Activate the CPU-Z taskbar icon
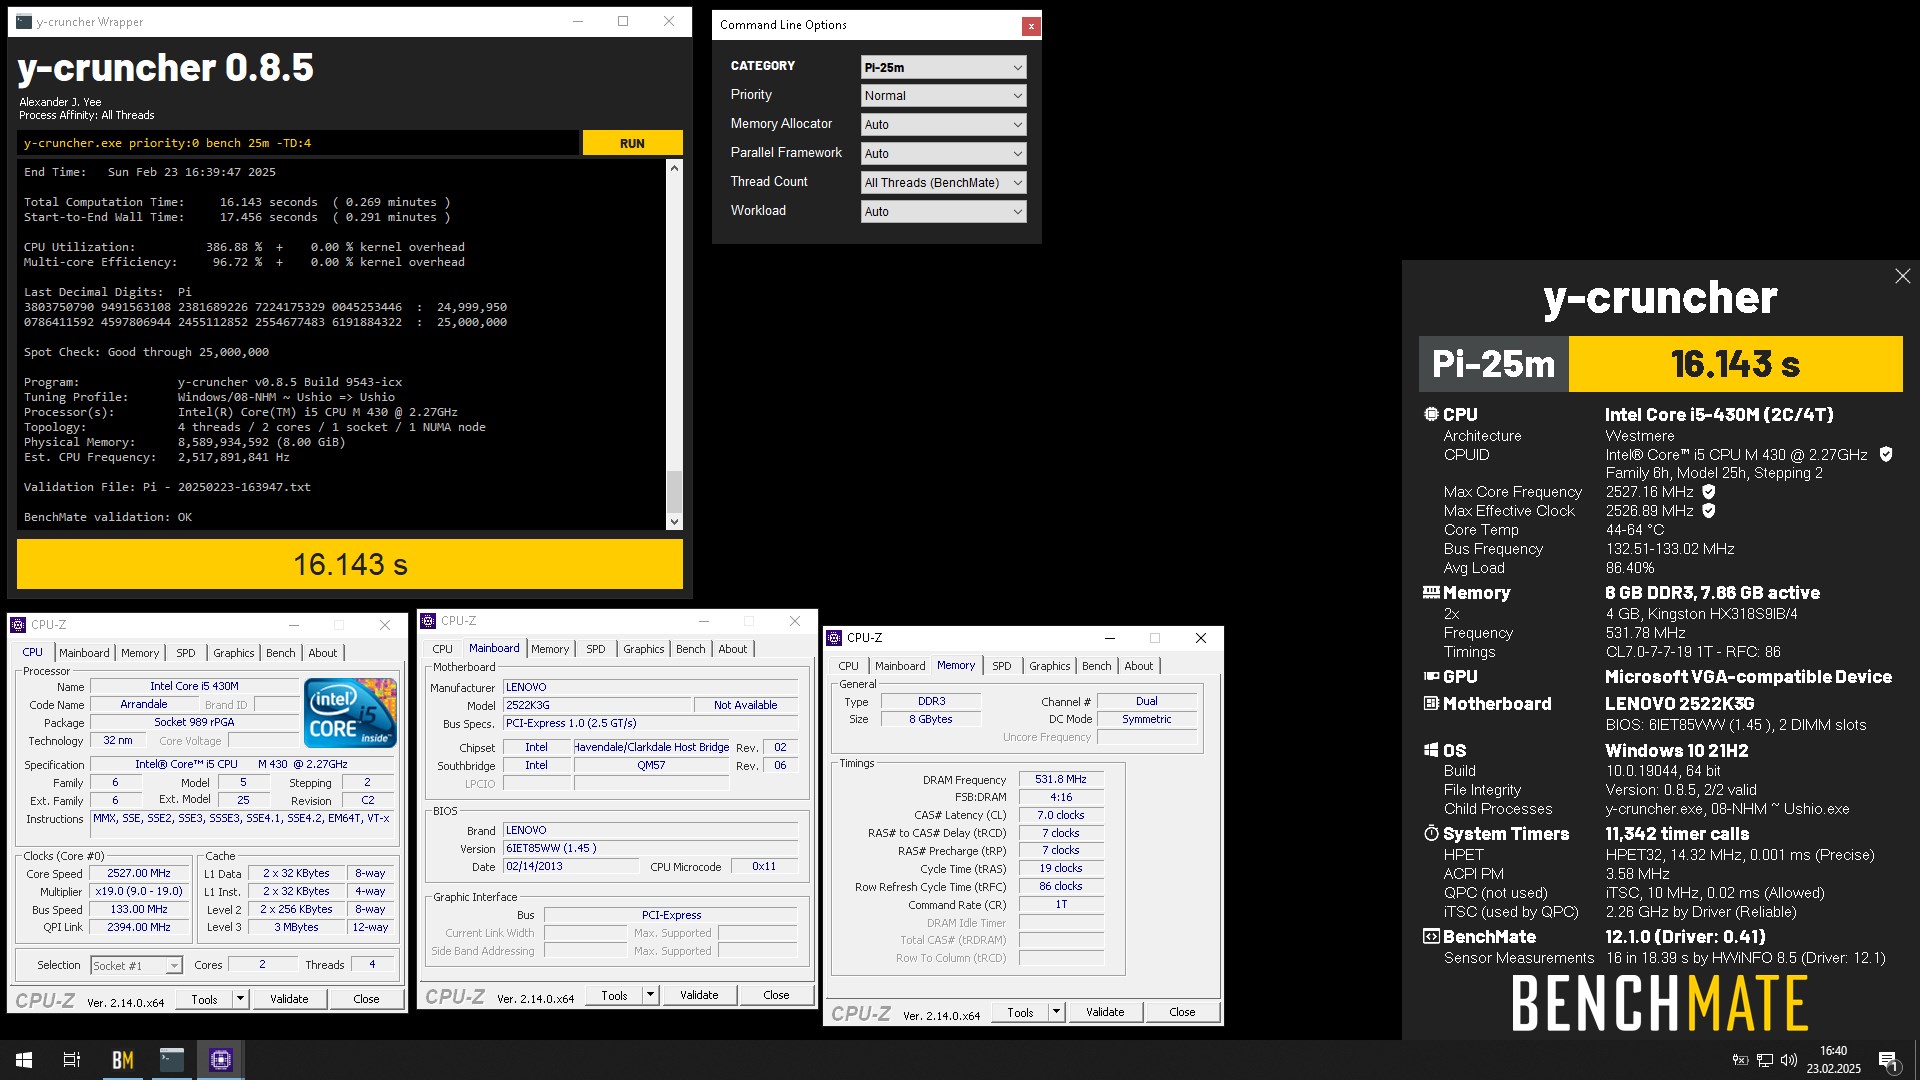The width and height of the screenshot is (1920, 1080). (x=221, y=1060)
